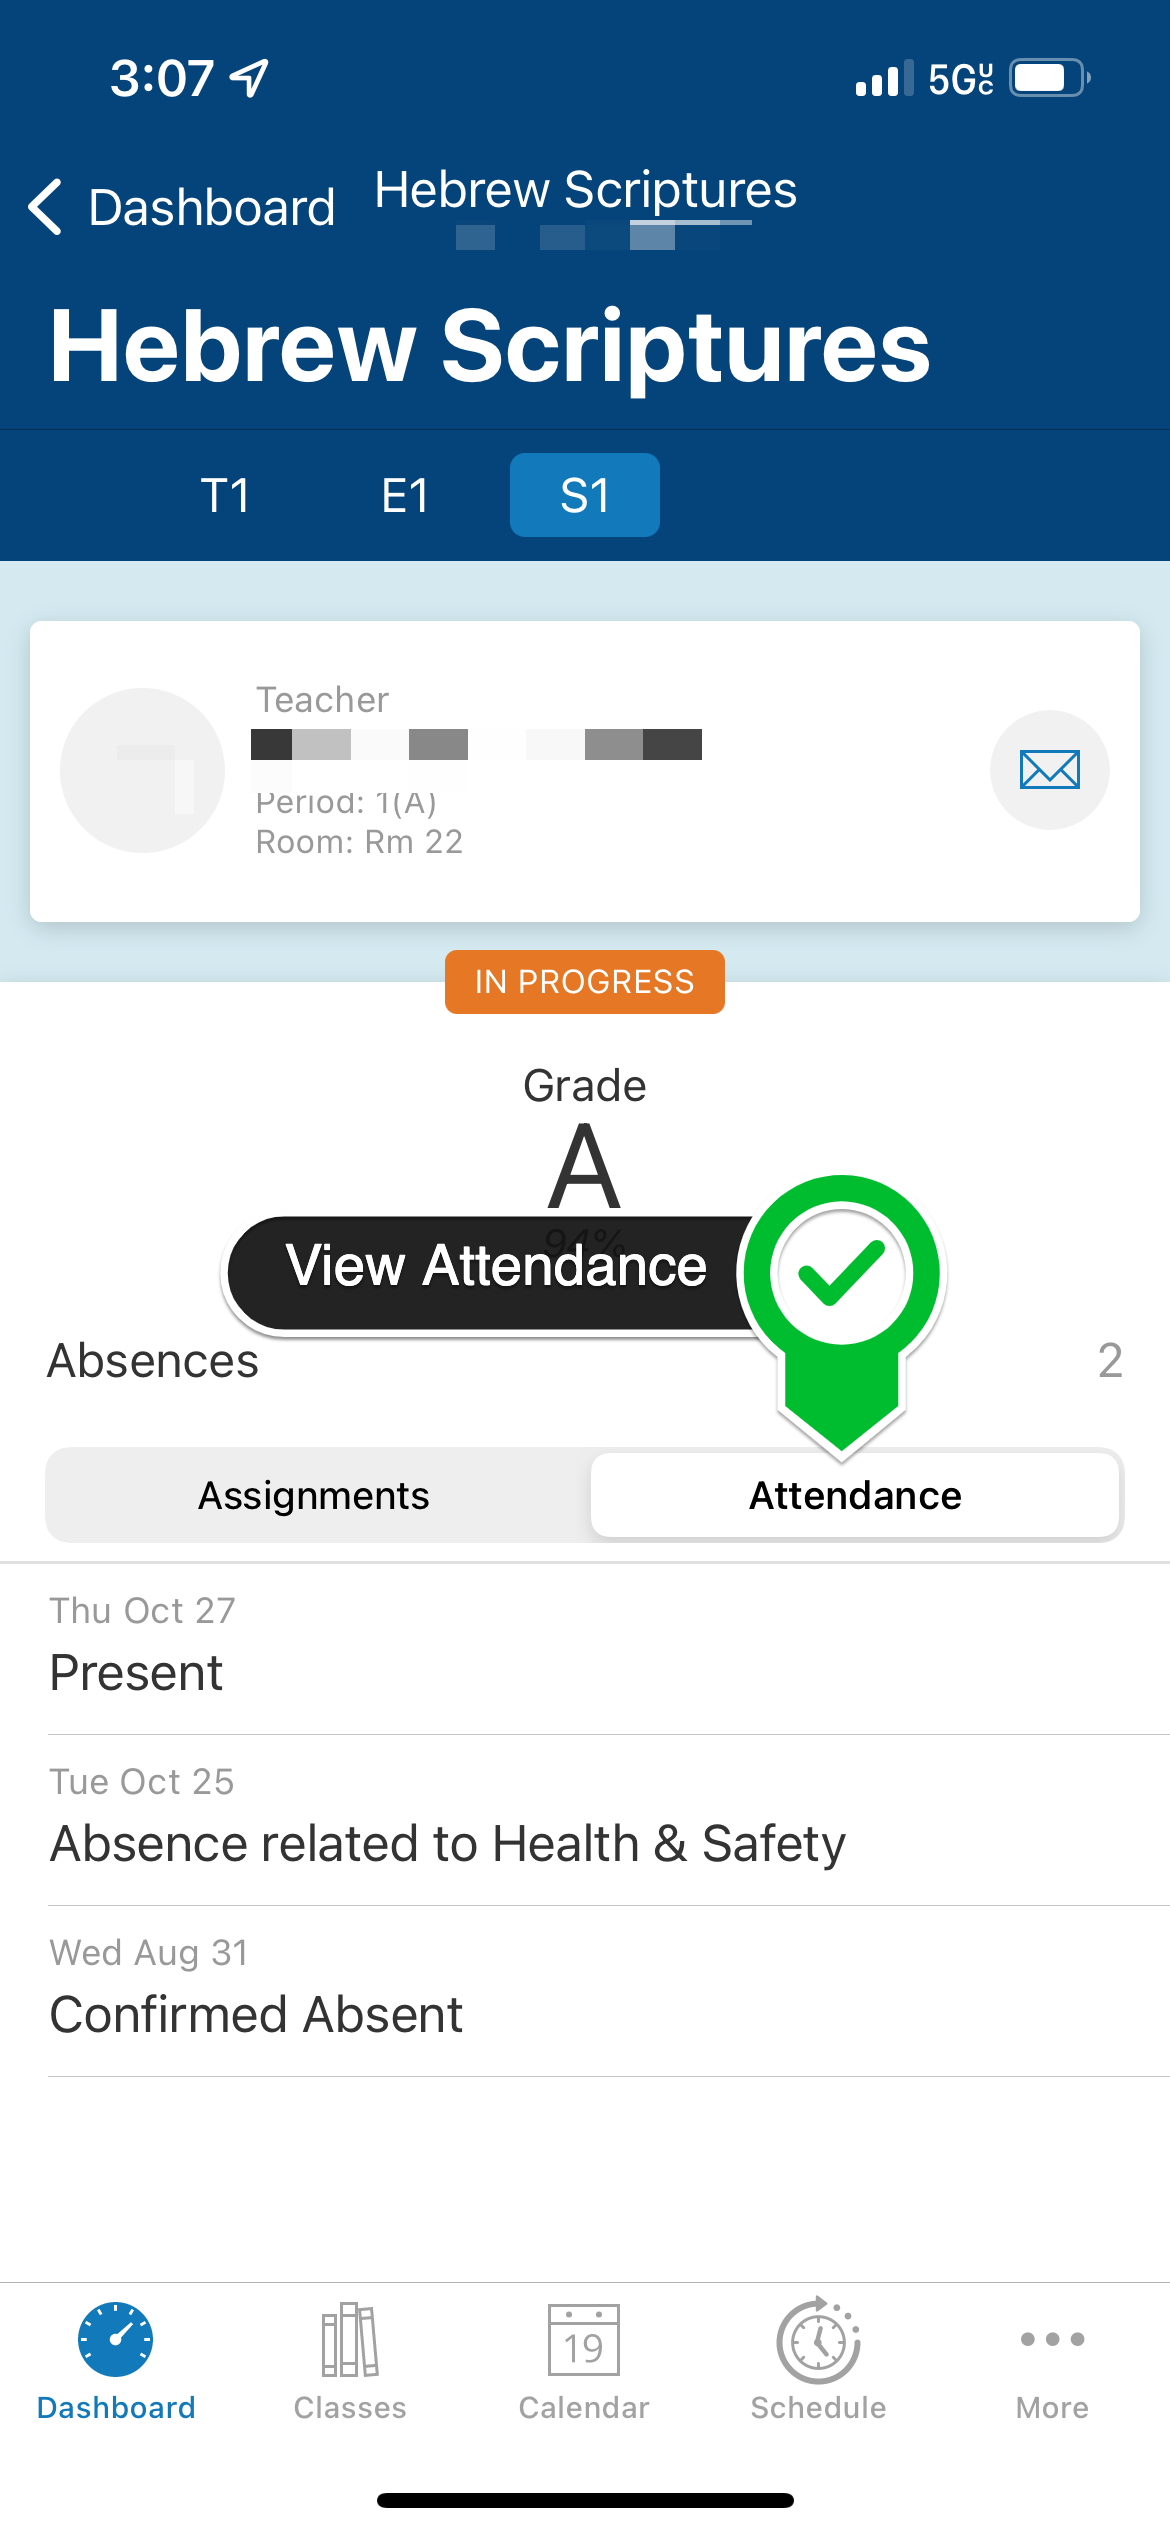The image size is (1170, 2532).
Task: Switch to the T1 term
Action: [225, 495]
